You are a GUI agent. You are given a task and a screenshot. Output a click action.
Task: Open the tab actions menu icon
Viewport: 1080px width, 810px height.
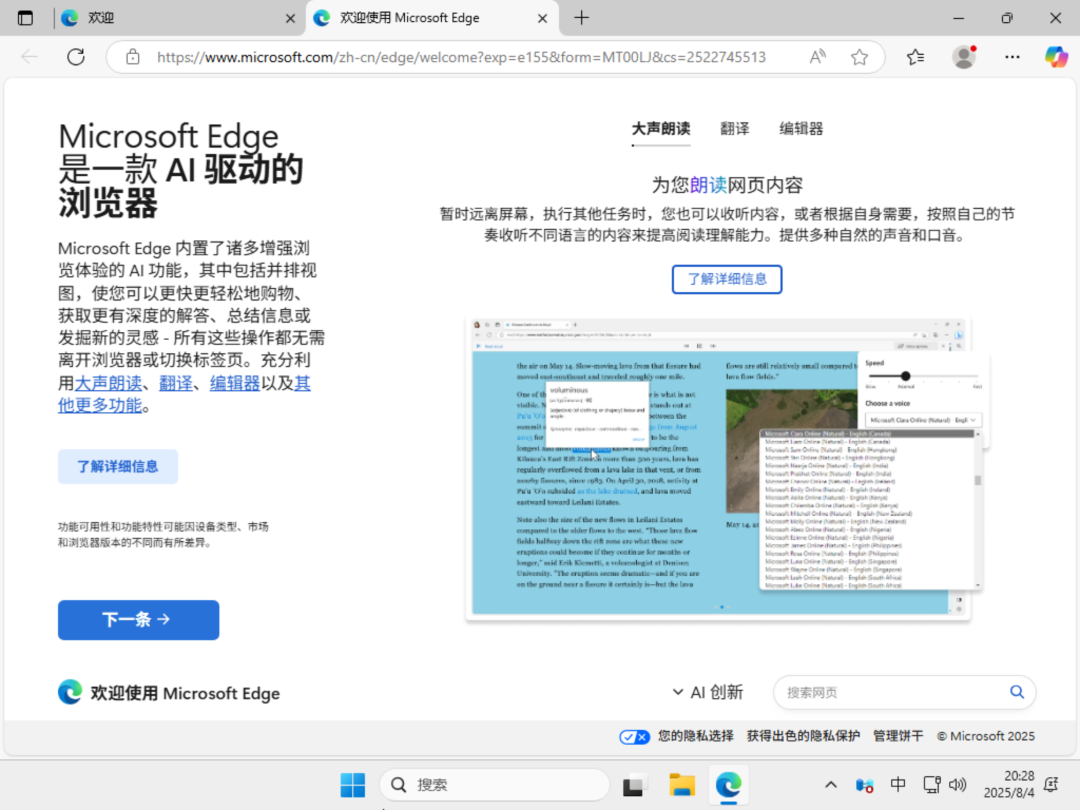click(x=25, y=18)
